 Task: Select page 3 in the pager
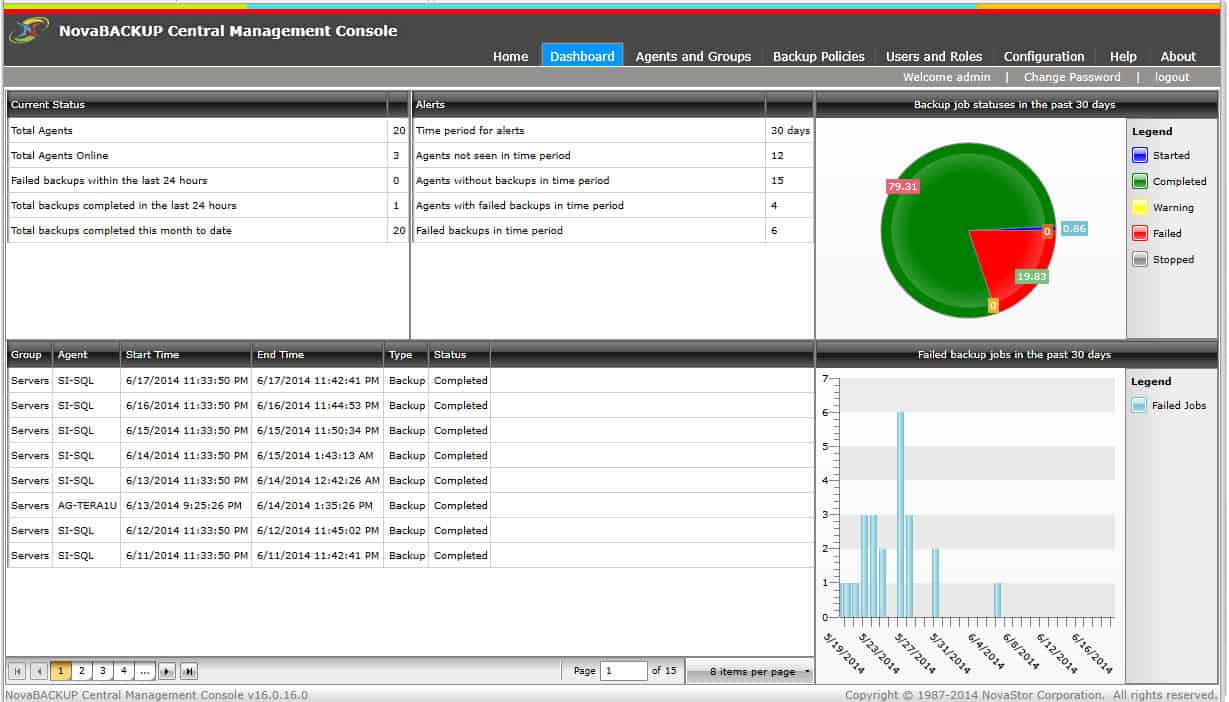[x=103, y=671]
